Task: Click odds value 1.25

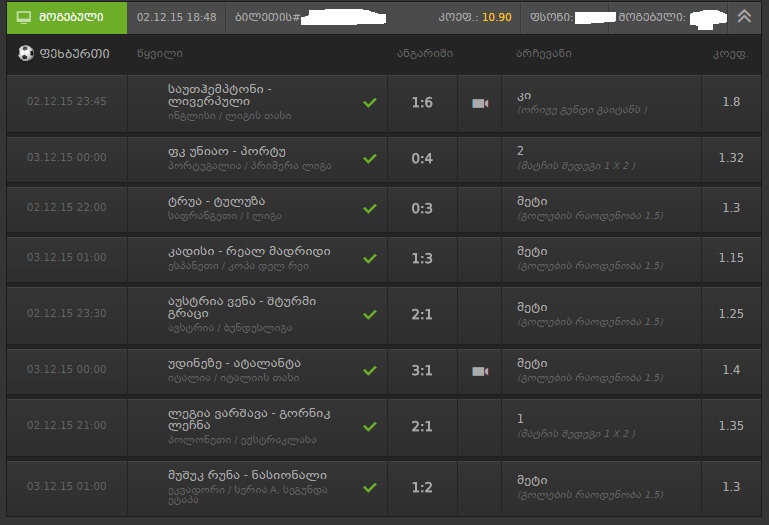Action: (731, 314)
